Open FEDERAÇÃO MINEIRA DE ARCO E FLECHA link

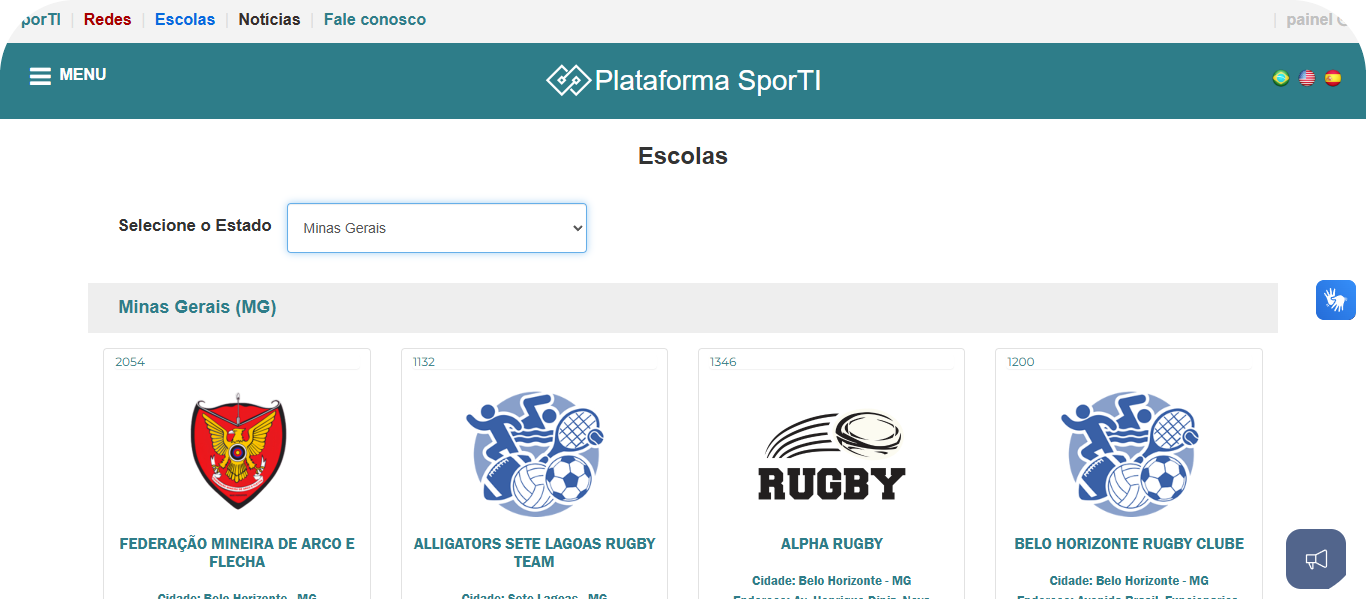pos(237,553)
